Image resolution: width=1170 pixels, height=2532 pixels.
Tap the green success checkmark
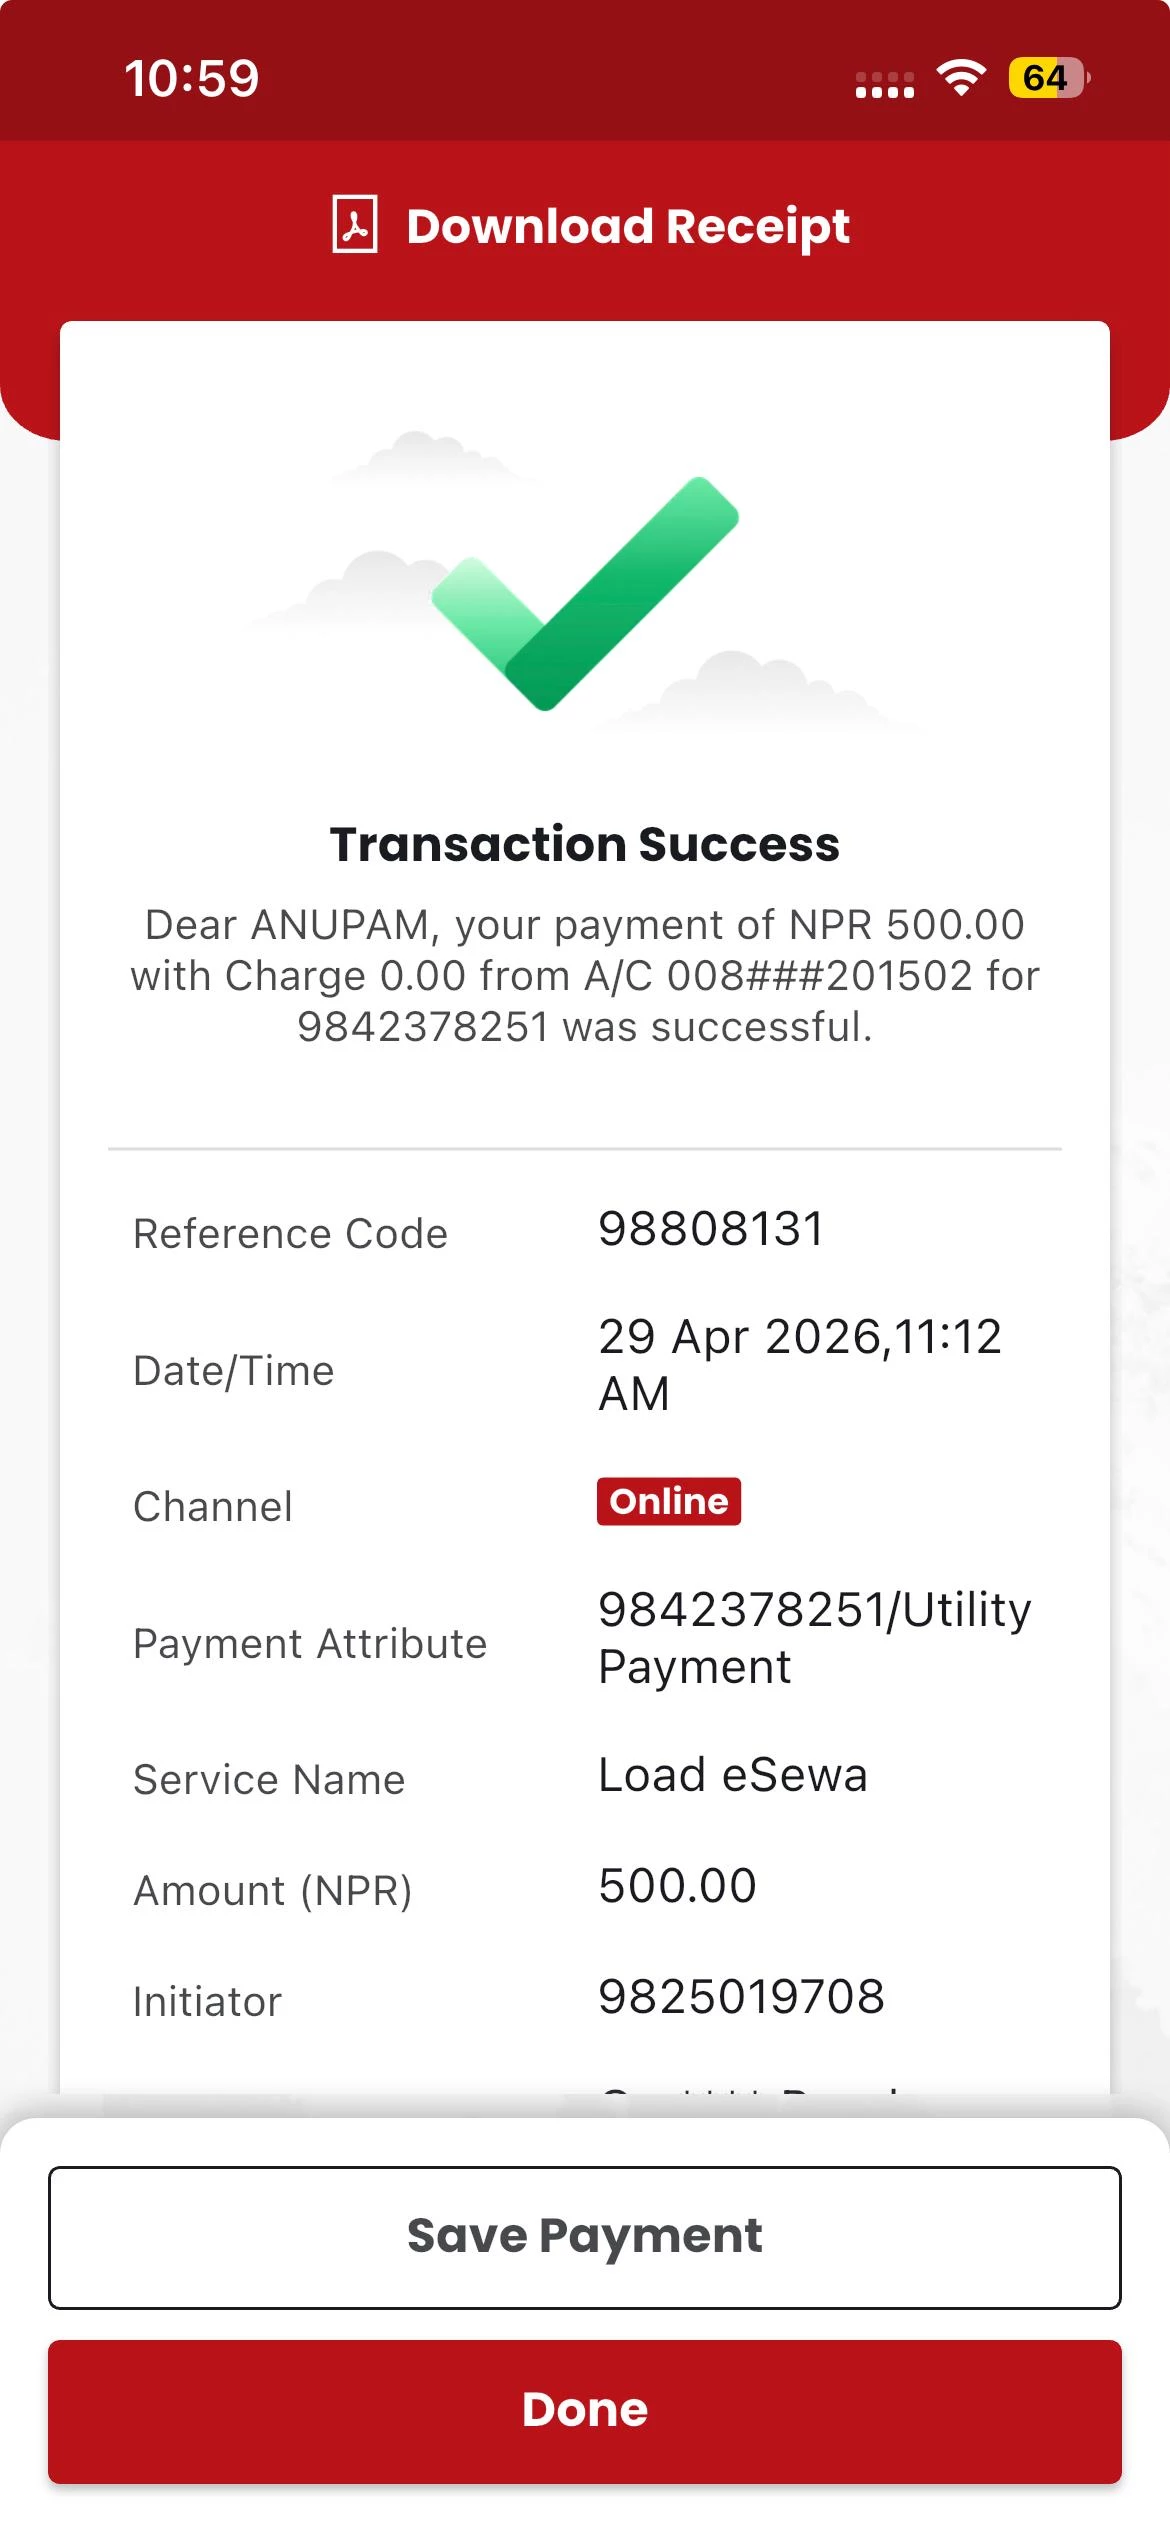[x=585, y=593]
